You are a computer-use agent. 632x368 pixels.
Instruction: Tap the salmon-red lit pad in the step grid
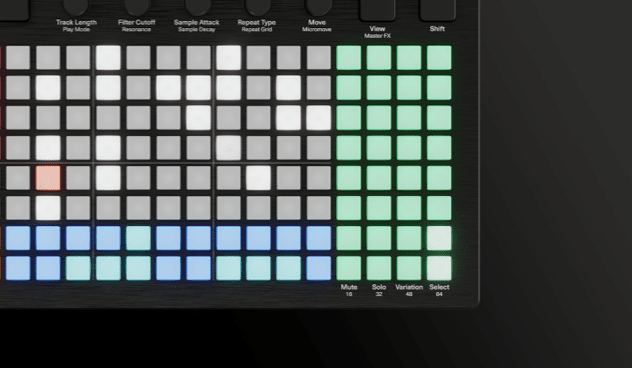tap(48, 178)
